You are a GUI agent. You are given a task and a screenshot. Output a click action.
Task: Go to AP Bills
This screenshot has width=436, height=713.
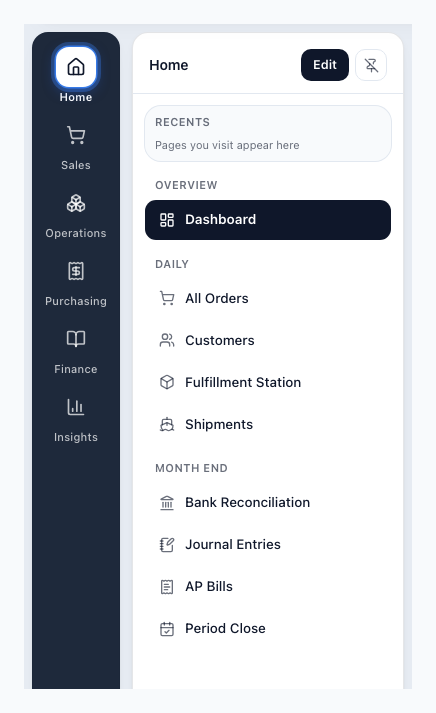(x=268, y=587)
